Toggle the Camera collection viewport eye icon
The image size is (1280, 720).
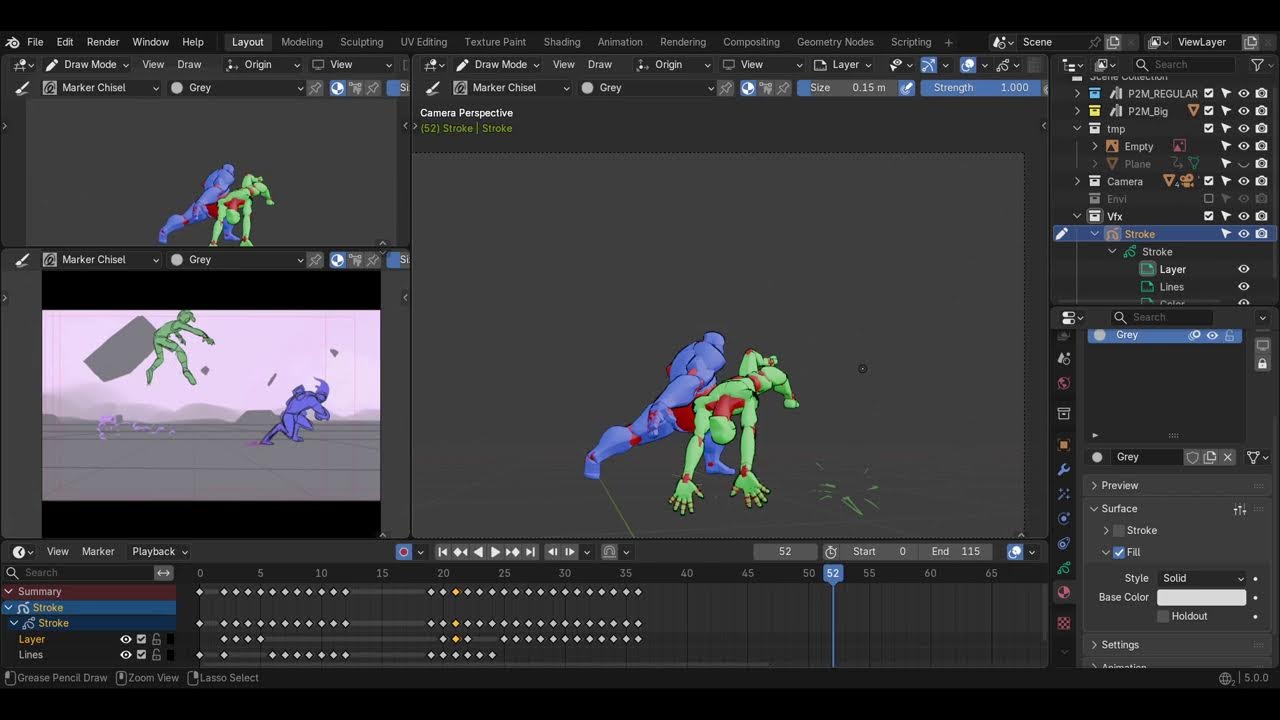pos(1244,181)
